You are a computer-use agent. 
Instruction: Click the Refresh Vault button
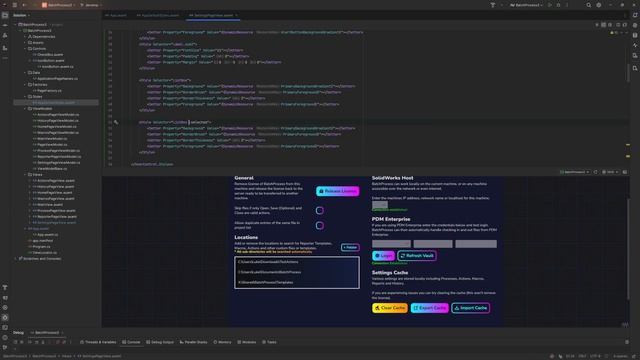pos(417,256)
